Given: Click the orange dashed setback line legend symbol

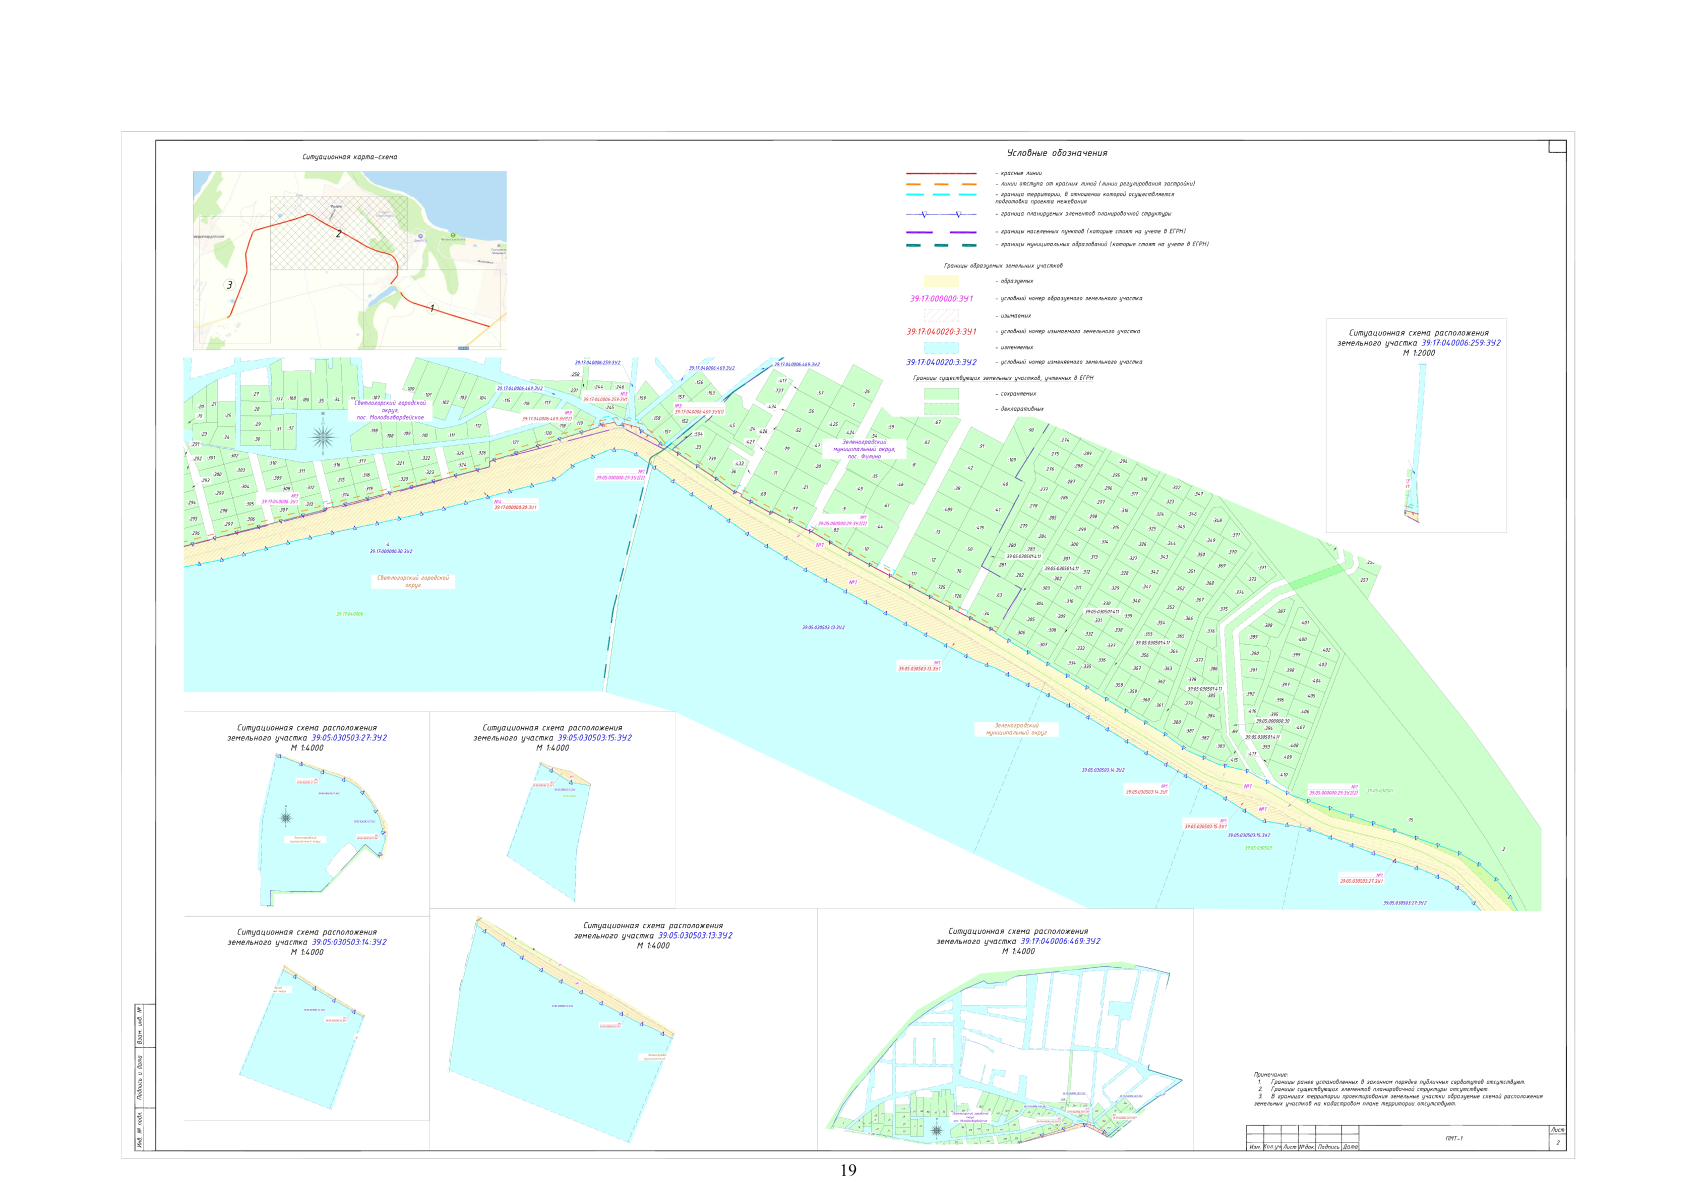Looking at the screenshot, I should click(941, 184).
